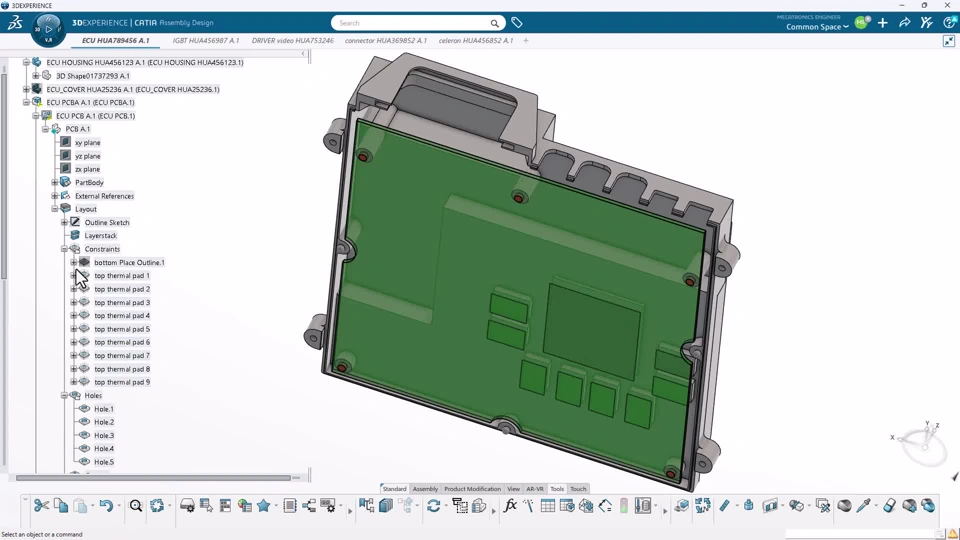The height and width of the screenshot is (540, 960).
Task: Open the Product Modification toolbar tab
Action: pyautogui.click(x=472, y=489)
